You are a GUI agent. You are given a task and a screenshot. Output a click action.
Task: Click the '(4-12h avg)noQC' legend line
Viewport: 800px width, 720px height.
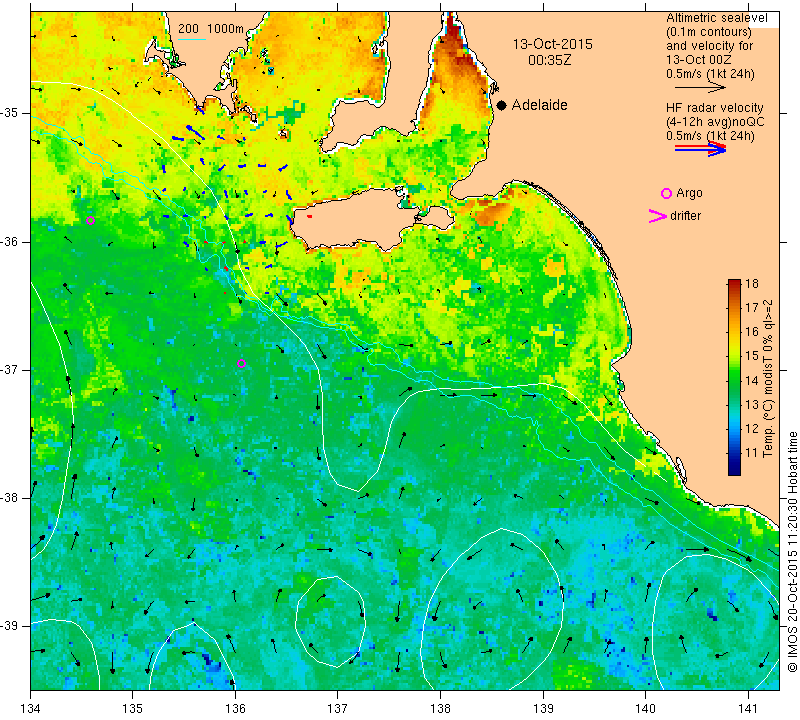pyautogui.click(x=715, y=122)
